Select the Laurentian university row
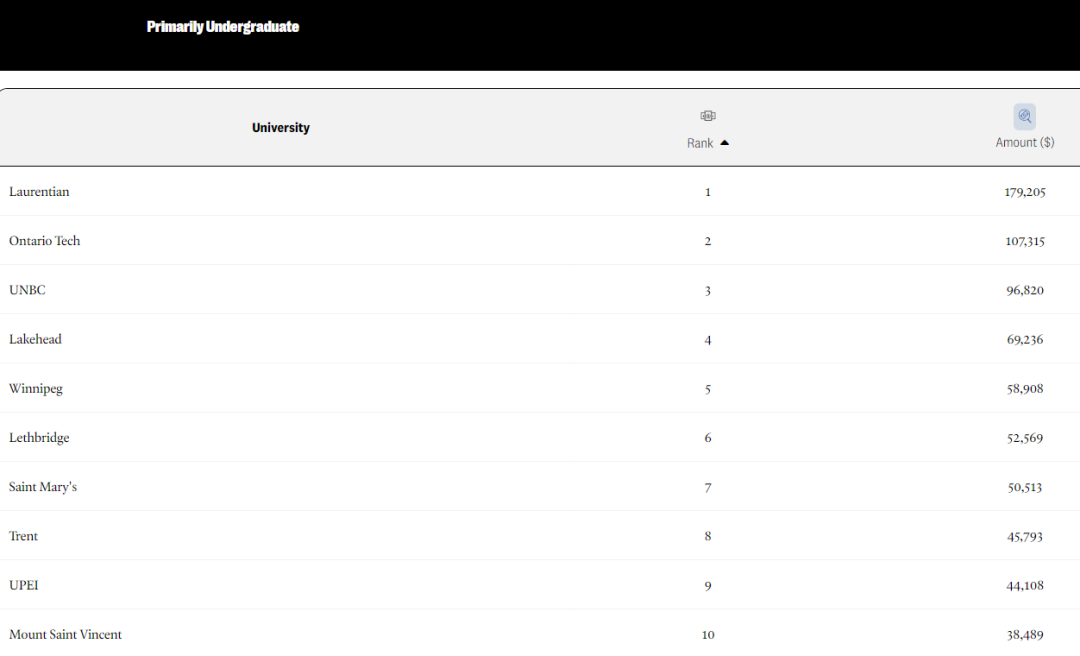This screenshot has width=1080, height=656. (x=540, y=192)
